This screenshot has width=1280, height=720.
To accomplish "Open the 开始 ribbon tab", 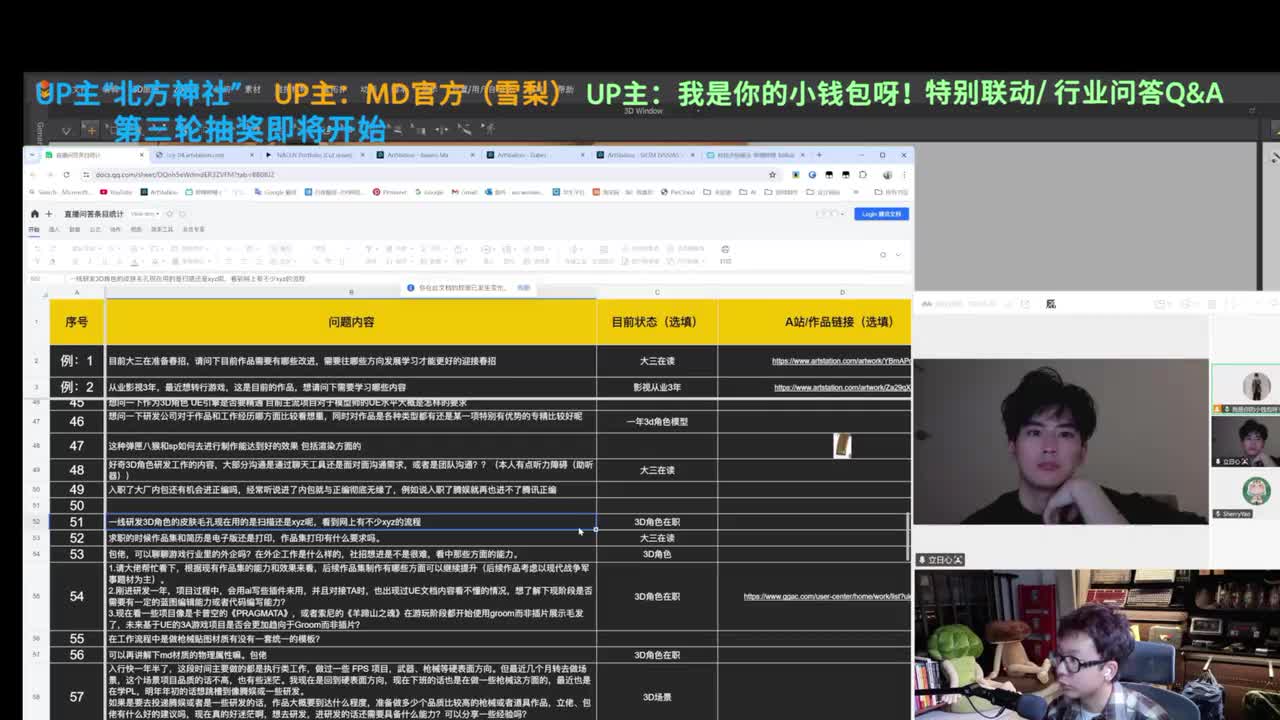I will point(34,230).
